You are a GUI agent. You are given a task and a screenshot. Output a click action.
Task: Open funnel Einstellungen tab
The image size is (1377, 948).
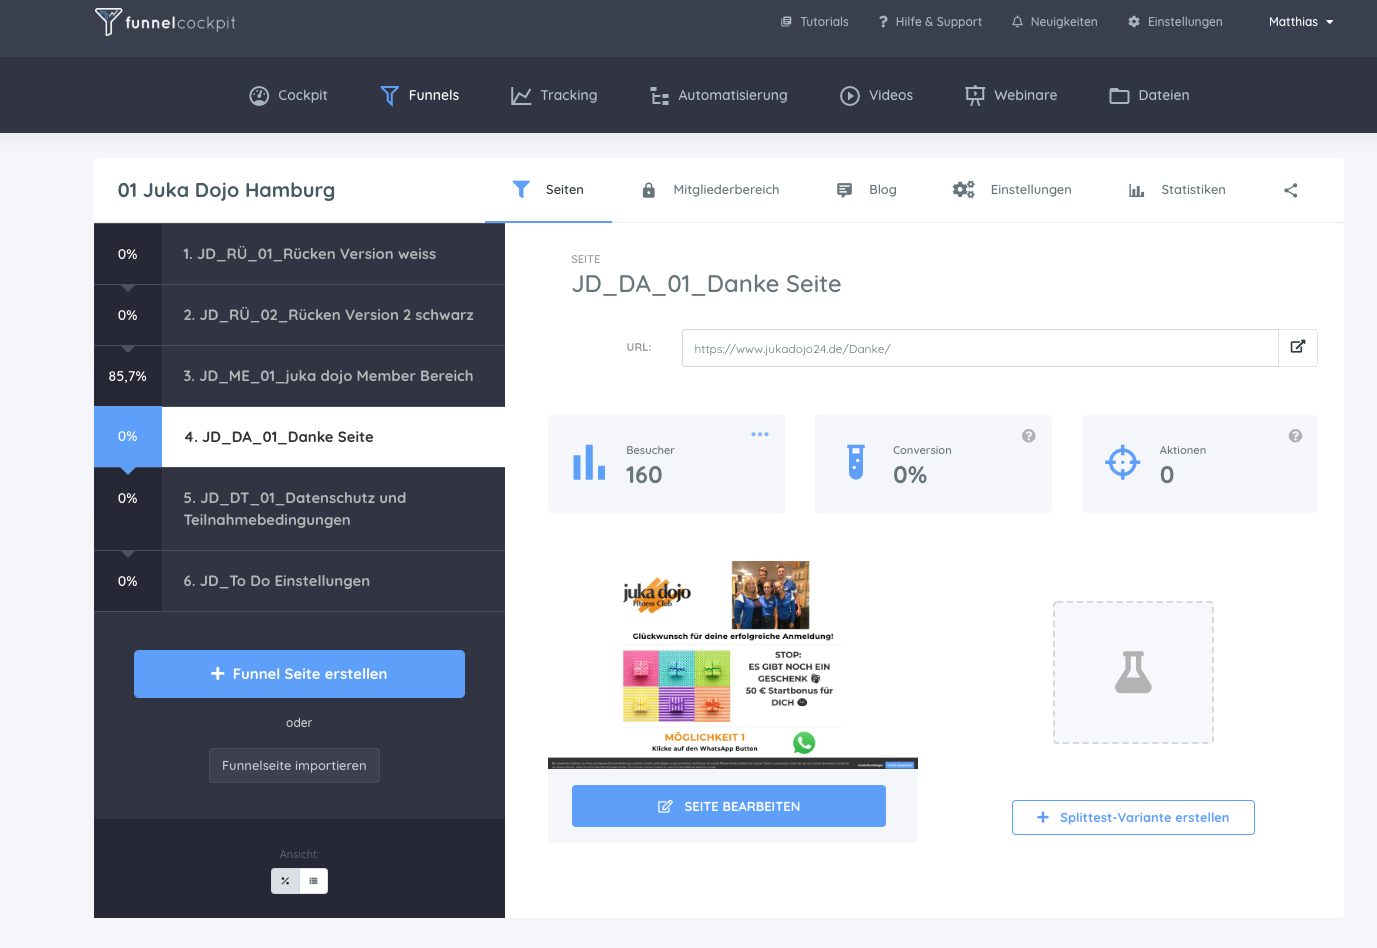[x=1012, y=190]
